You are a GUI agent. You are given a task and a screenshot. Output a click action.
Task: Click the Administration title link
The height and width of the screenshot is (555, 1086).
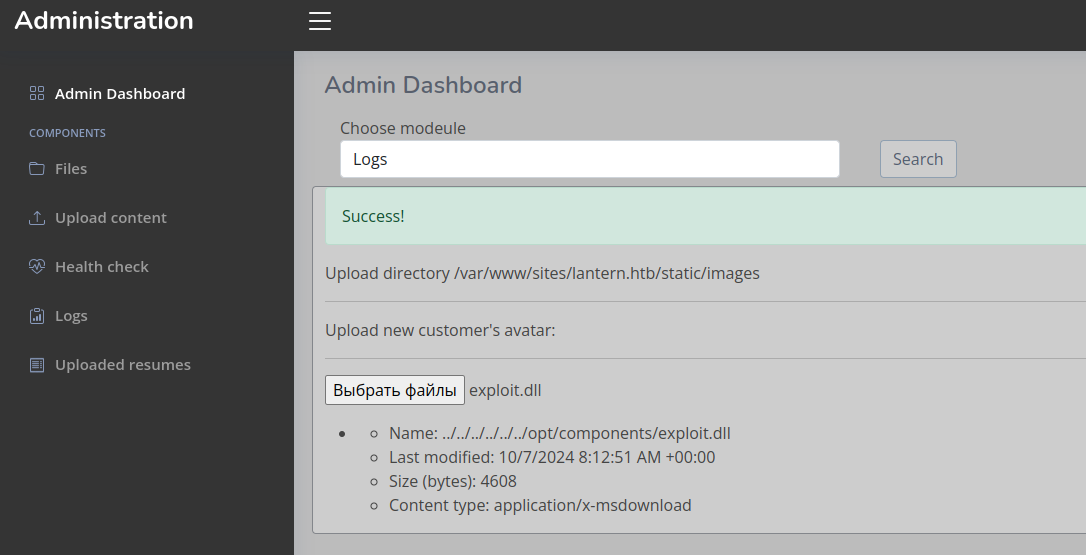104,20
